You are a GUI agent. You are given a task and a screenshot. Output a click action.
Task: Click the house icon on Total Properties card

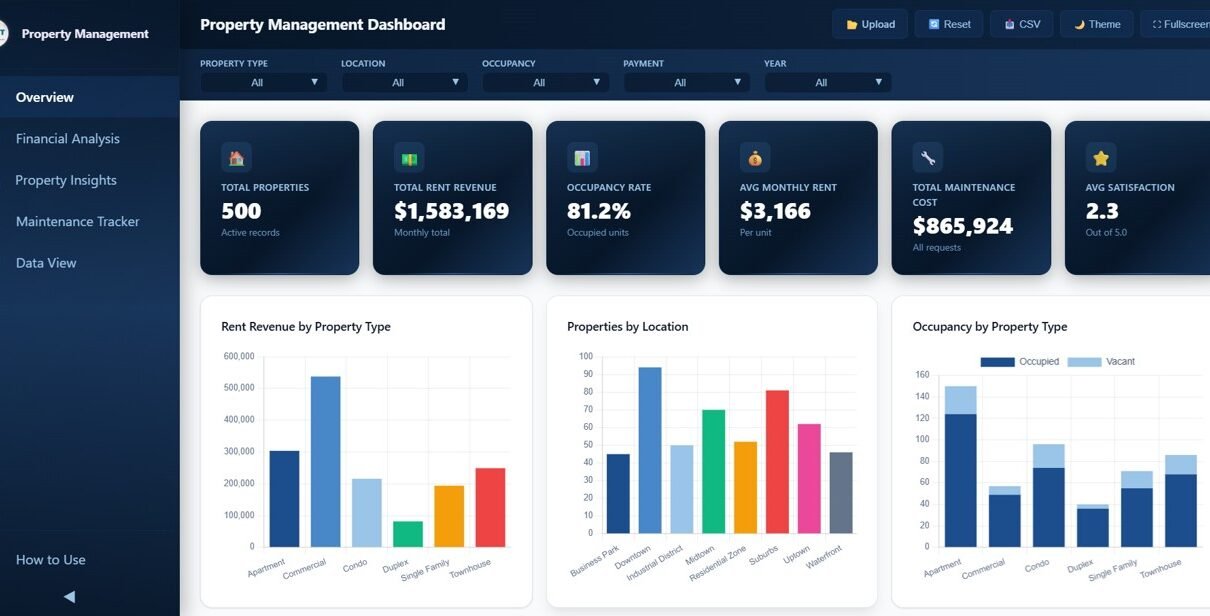tap(236, 157)
